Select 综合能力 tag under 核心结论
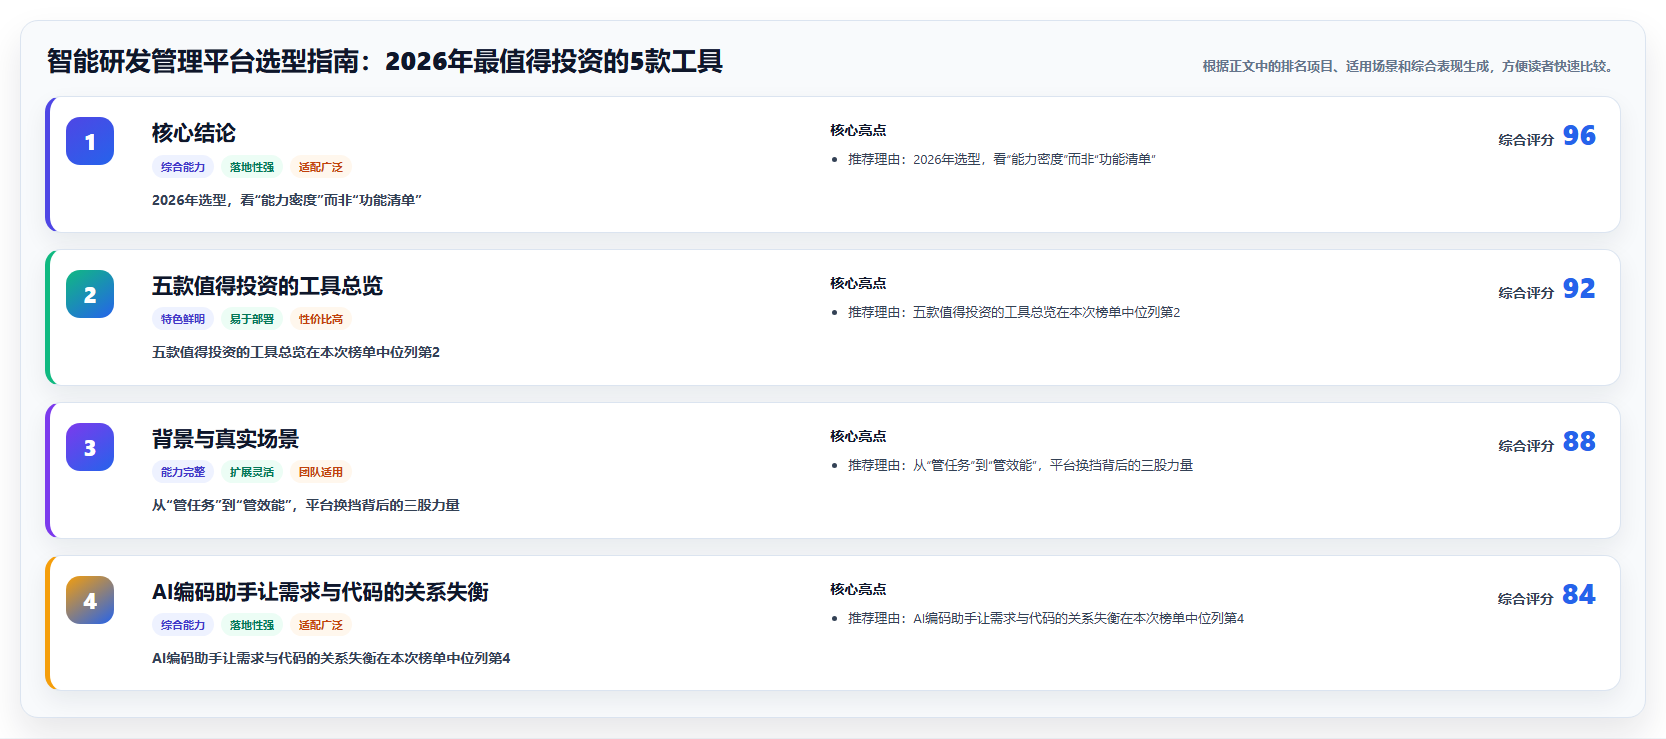 coord(183,167)
